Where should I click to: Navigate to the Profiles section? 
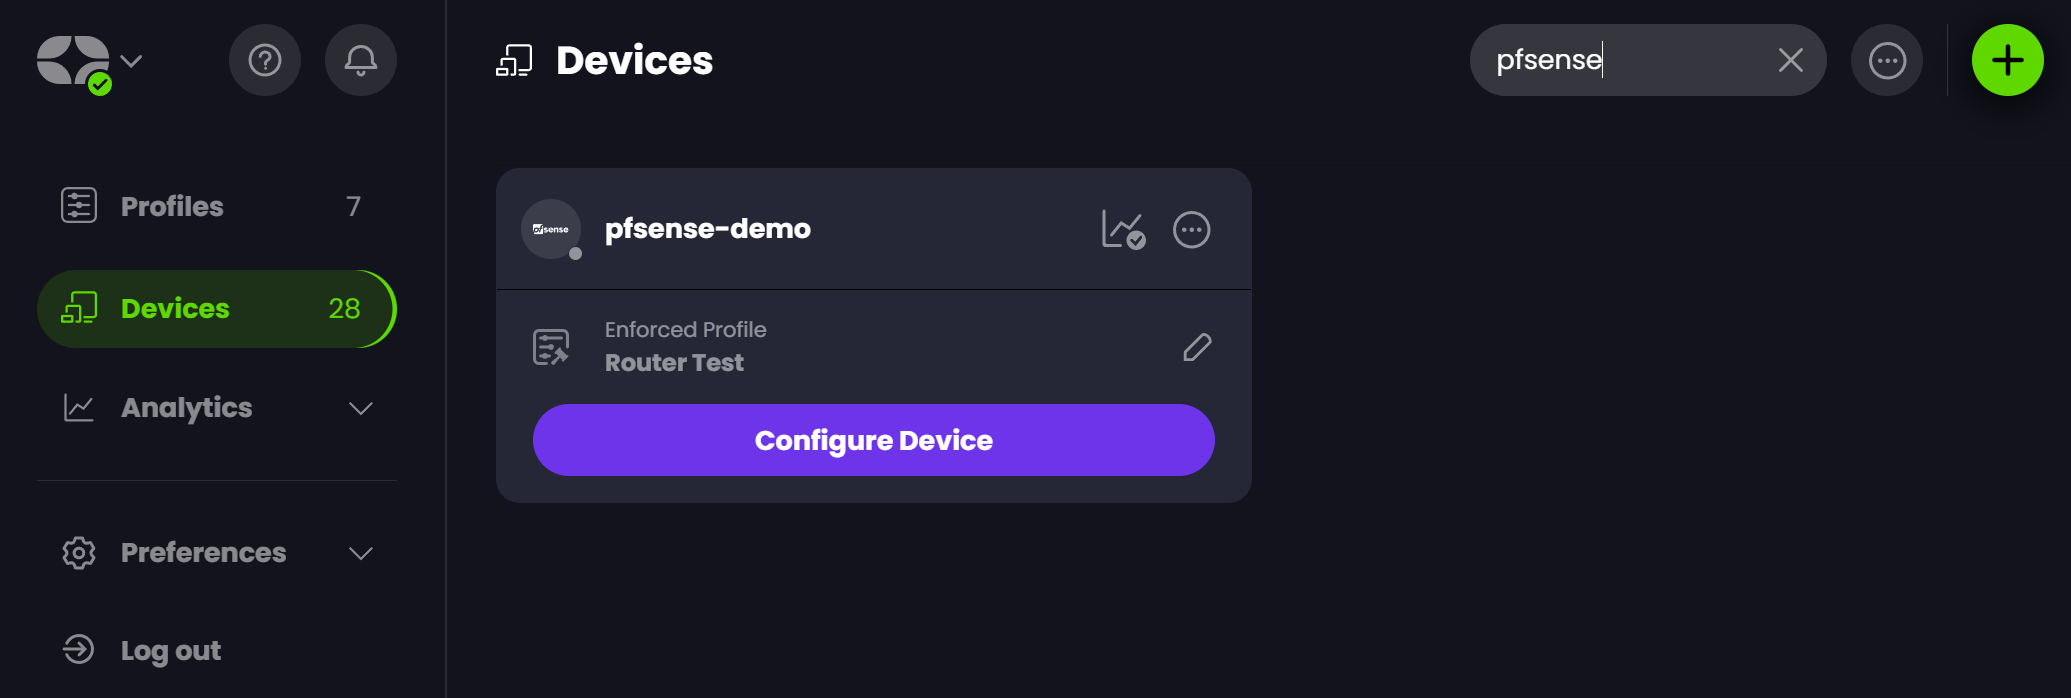[171, 207]
